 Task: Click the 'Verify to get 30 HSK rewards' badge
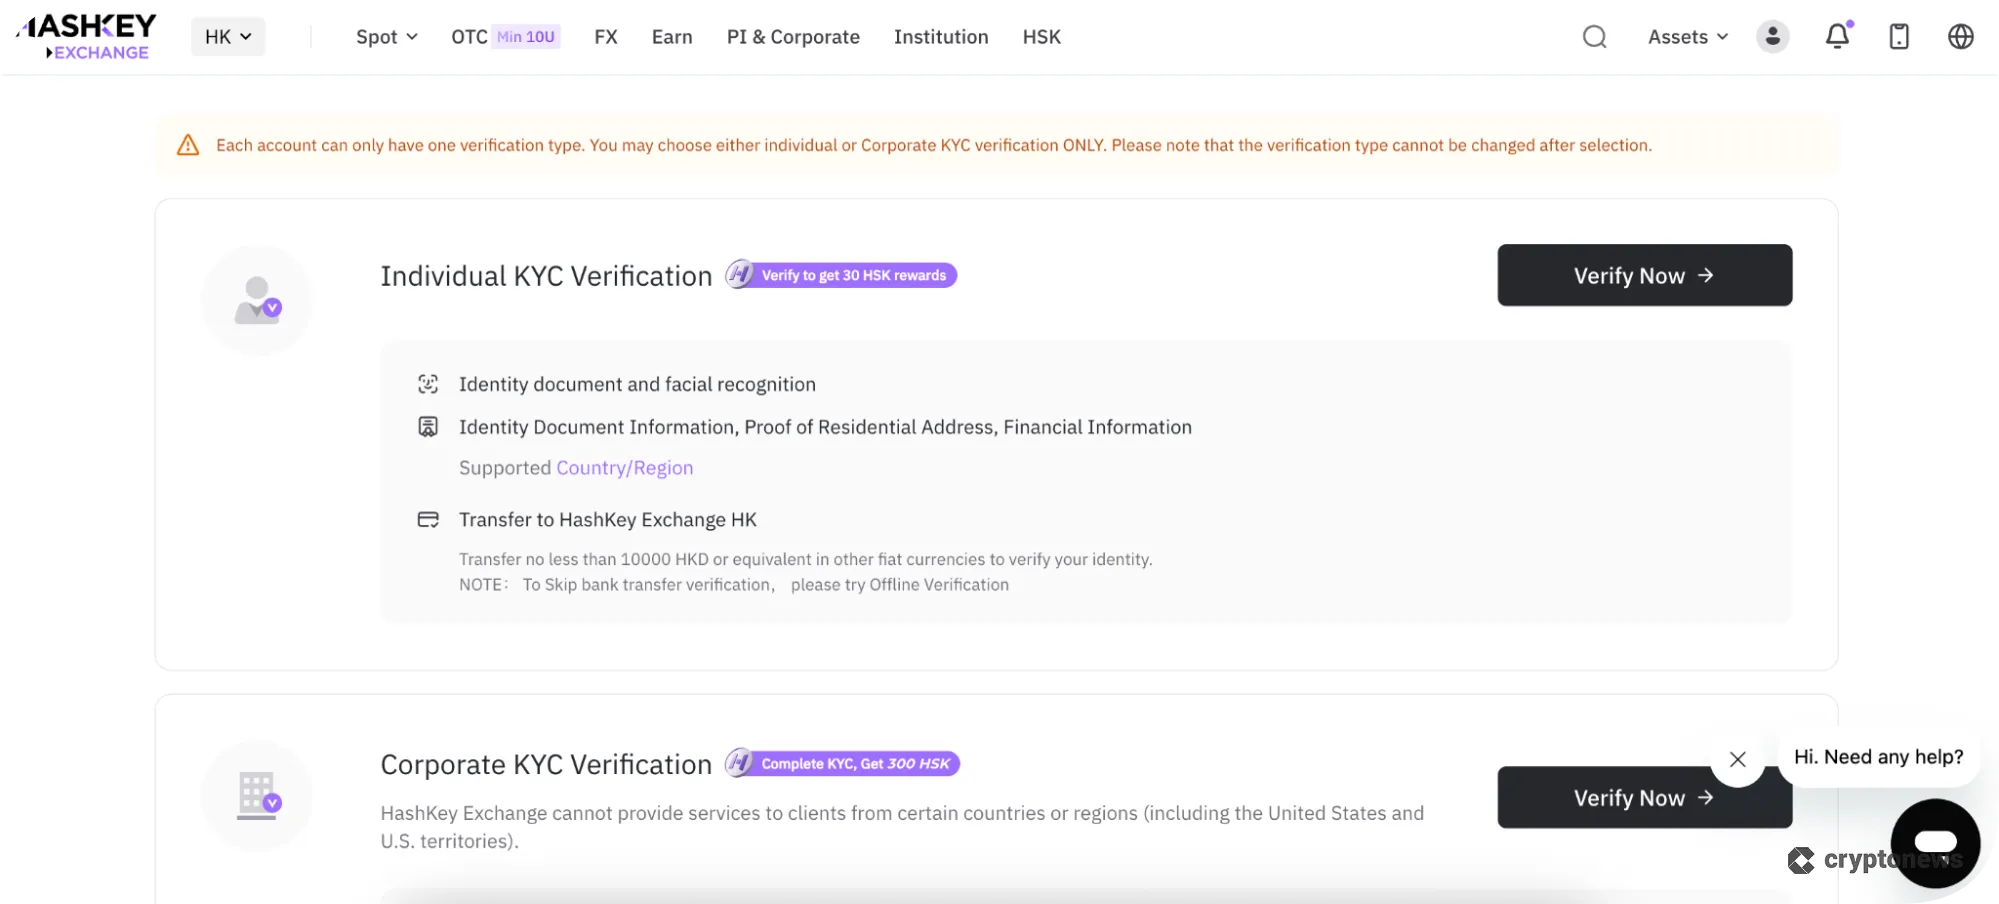840,274
